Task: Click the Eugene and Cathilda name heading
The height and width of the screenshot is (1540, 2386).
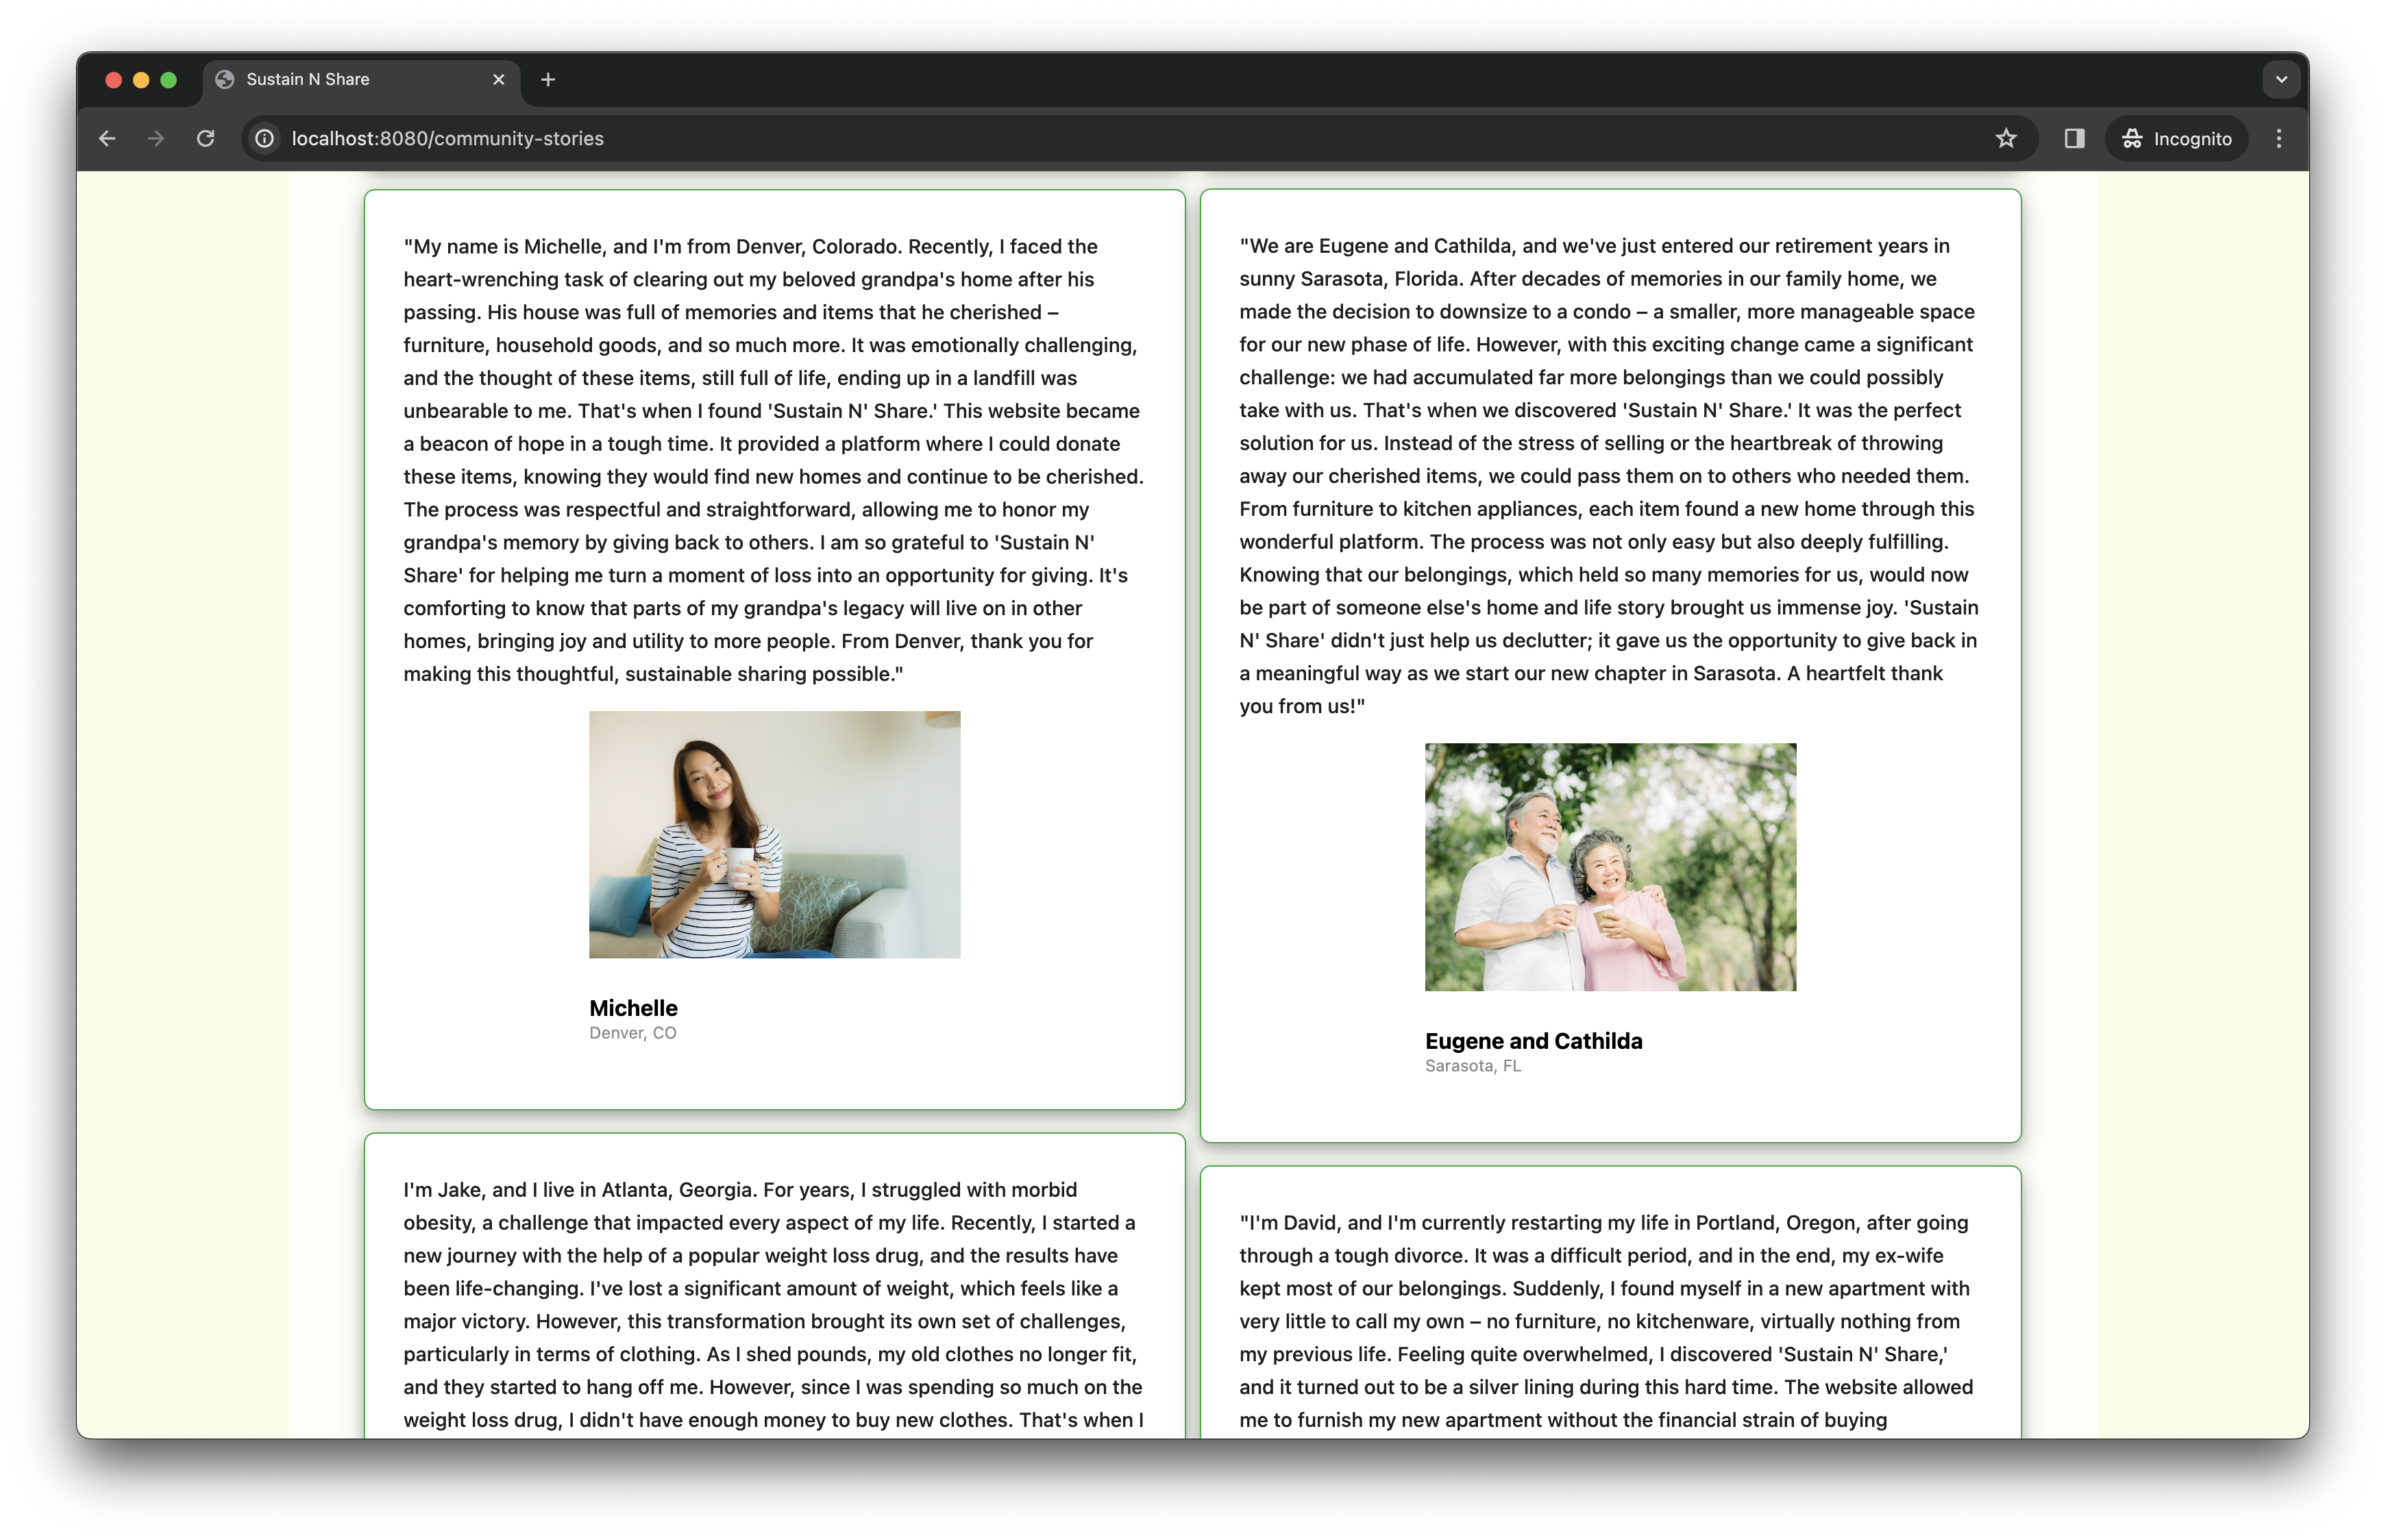Action: [x=1533, y=1041]
